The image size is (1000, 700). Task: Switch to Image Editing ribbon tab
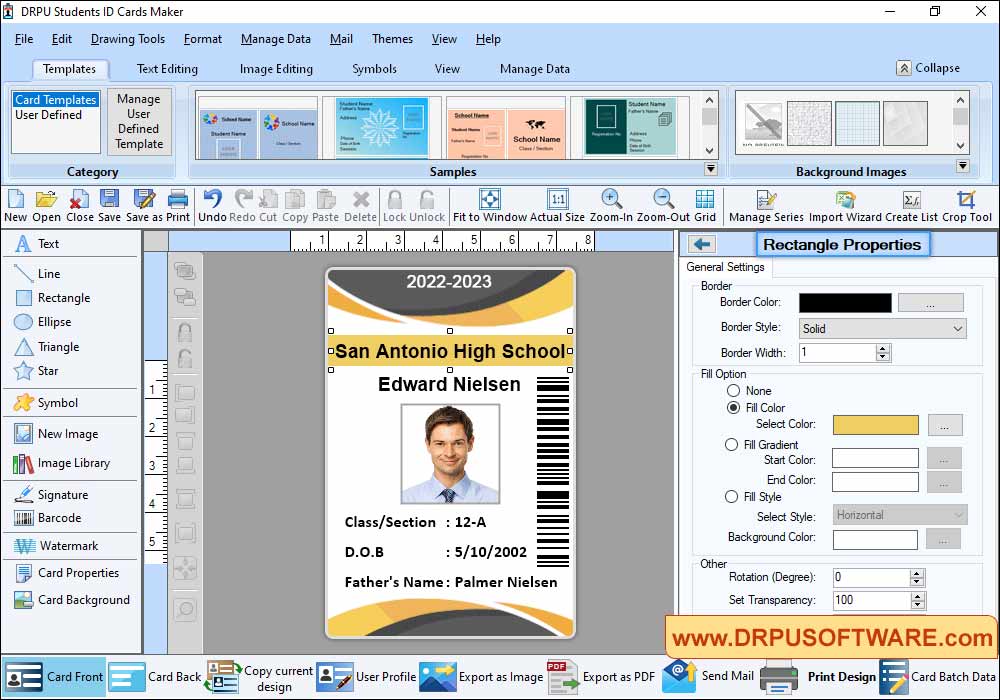tap(276, 69)
